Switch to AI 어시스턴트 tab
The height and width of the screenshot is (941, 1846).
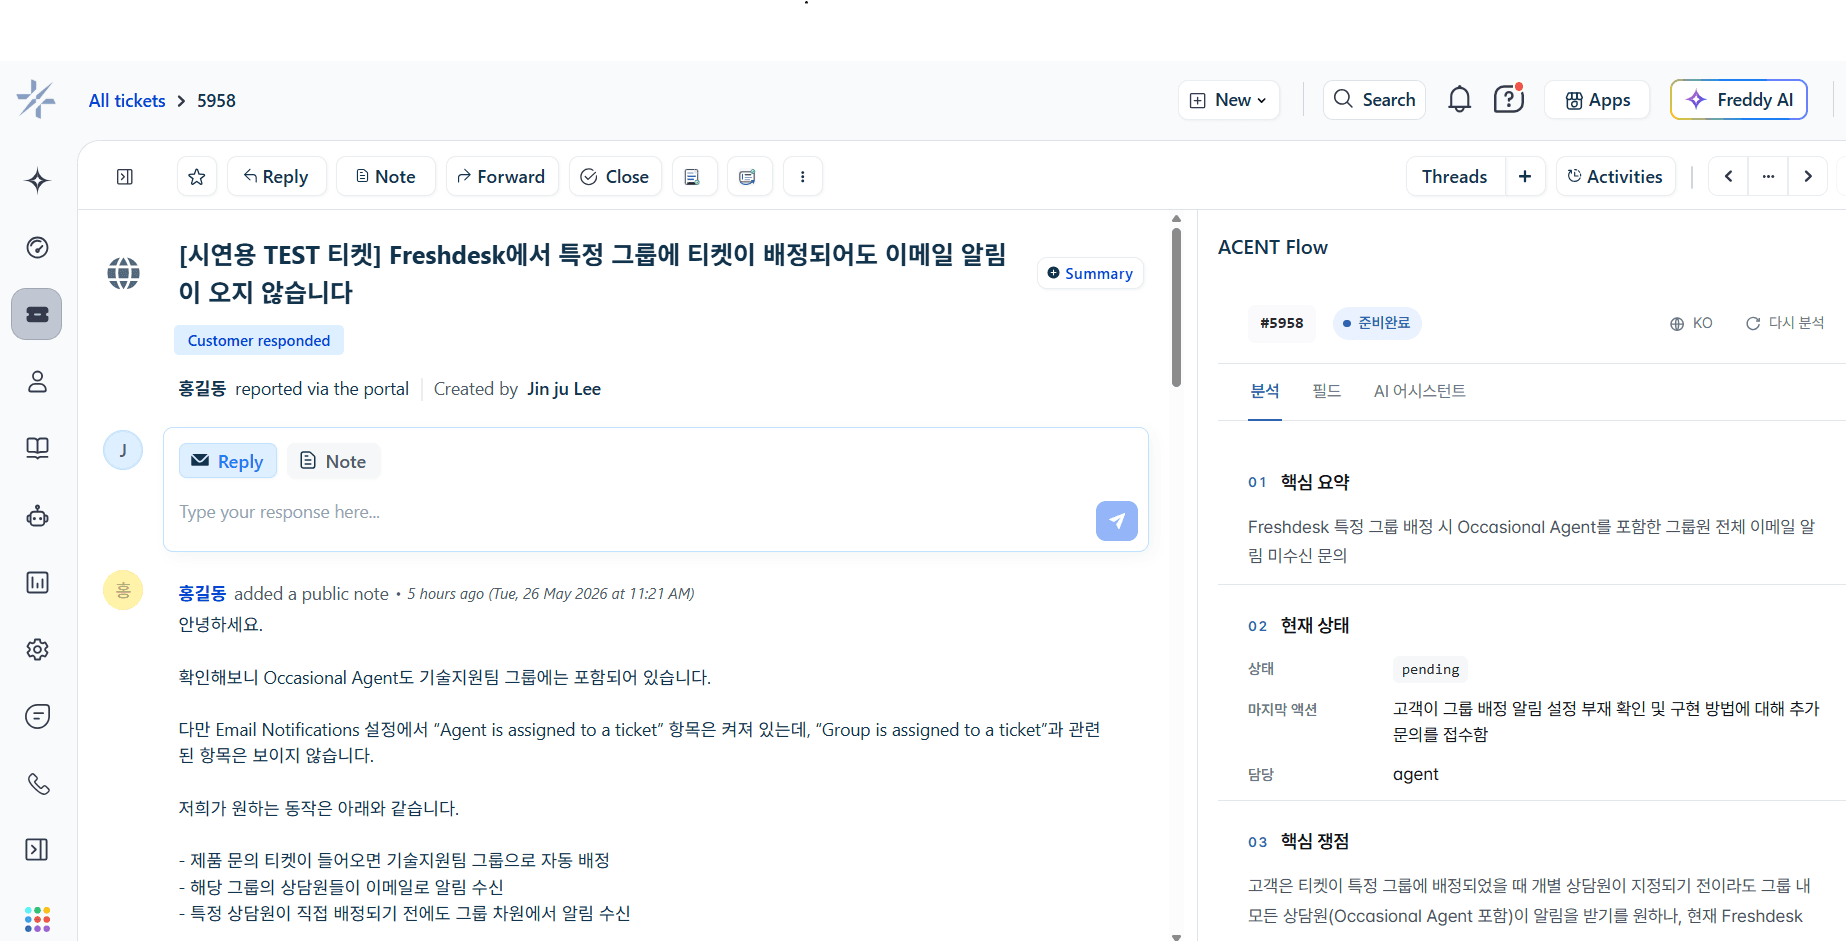[x=1420, y=391]
